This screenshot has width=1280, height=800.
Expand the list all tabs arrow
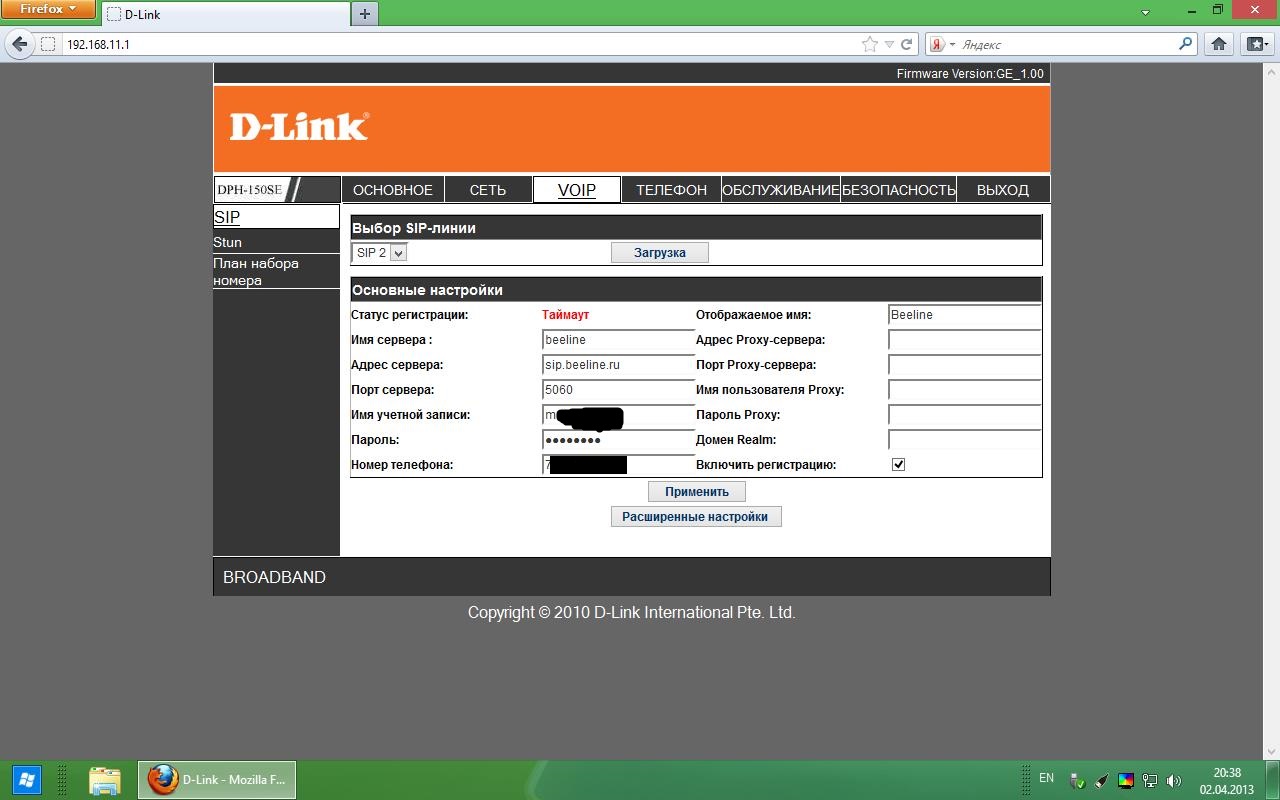tap(1146, 13)
